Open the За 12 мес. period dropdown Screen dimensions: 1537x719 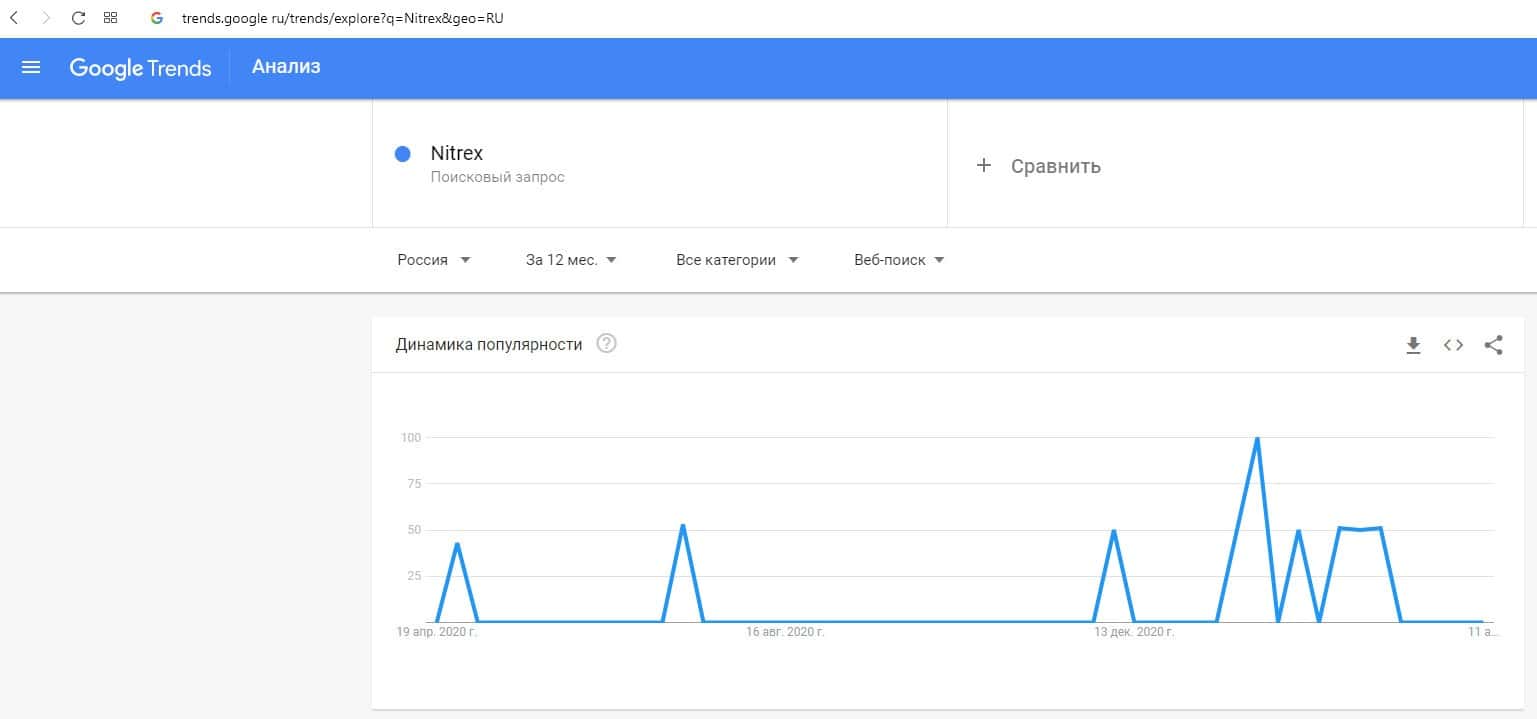[571, 260]
